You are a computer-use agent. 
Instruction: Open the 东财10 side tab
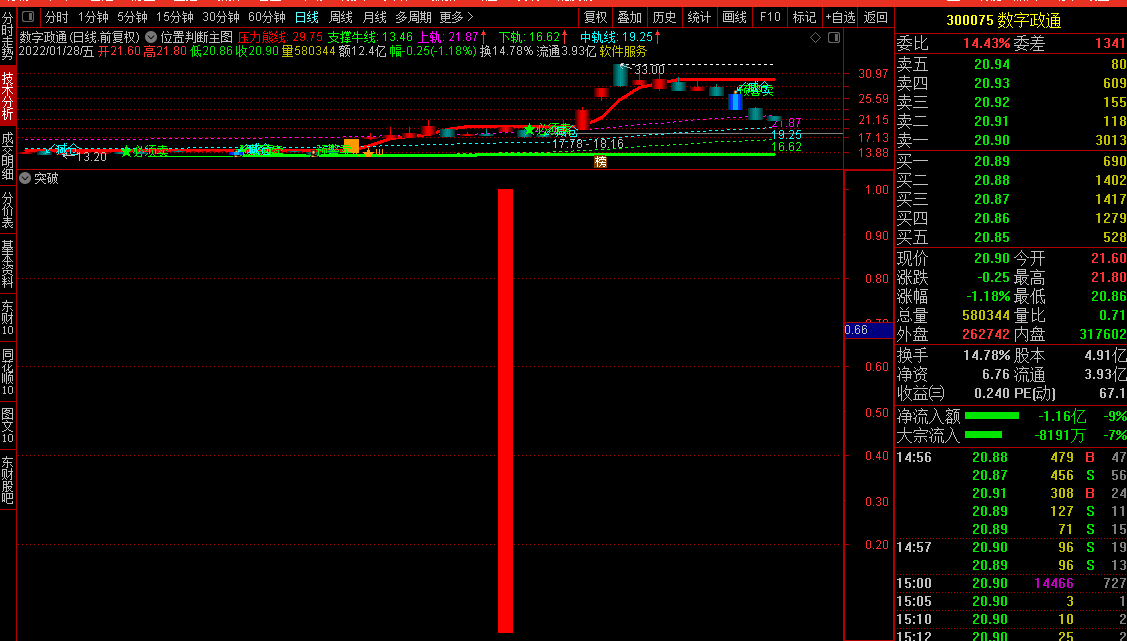tap(8, 318)
